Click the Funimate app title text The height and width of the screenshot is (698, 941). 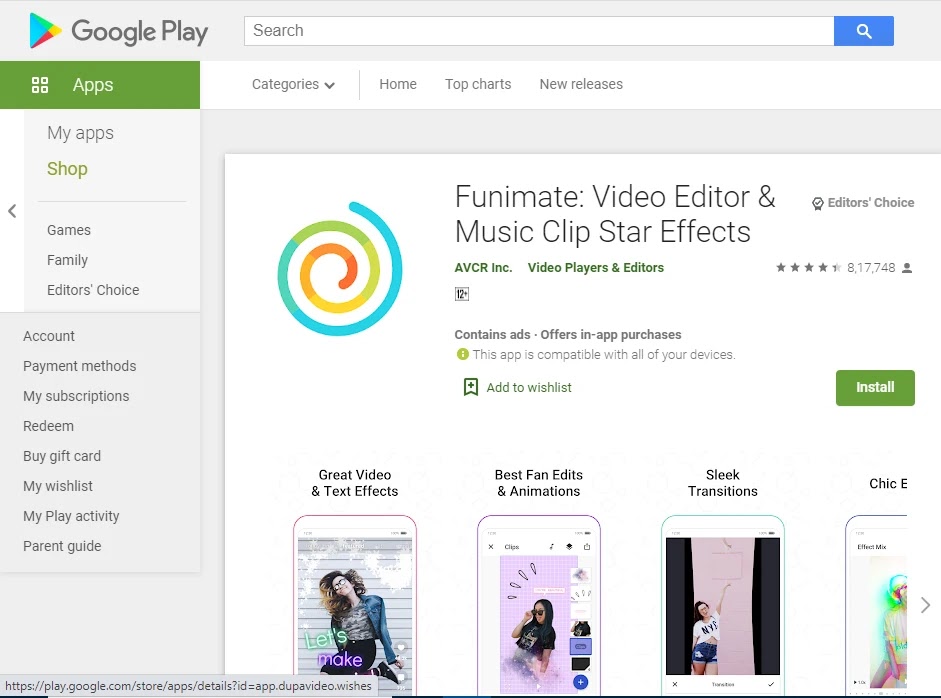(615, 214)
